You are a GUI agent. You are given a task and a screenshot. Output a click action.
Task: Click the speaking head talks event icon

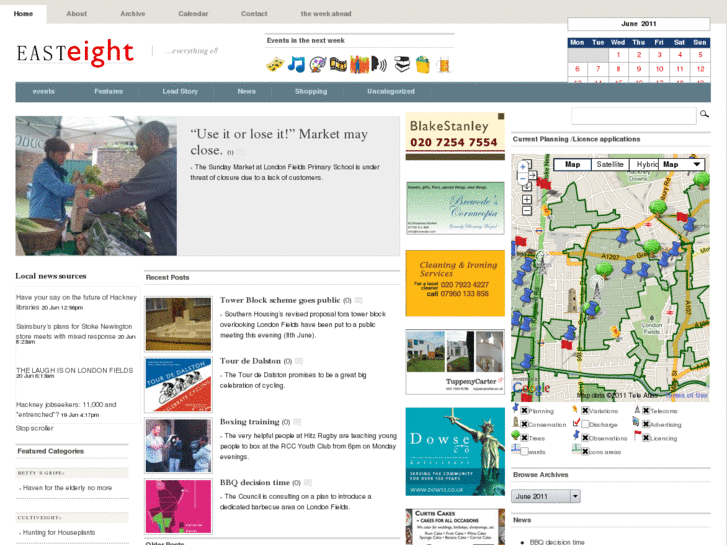pos(379,64)
